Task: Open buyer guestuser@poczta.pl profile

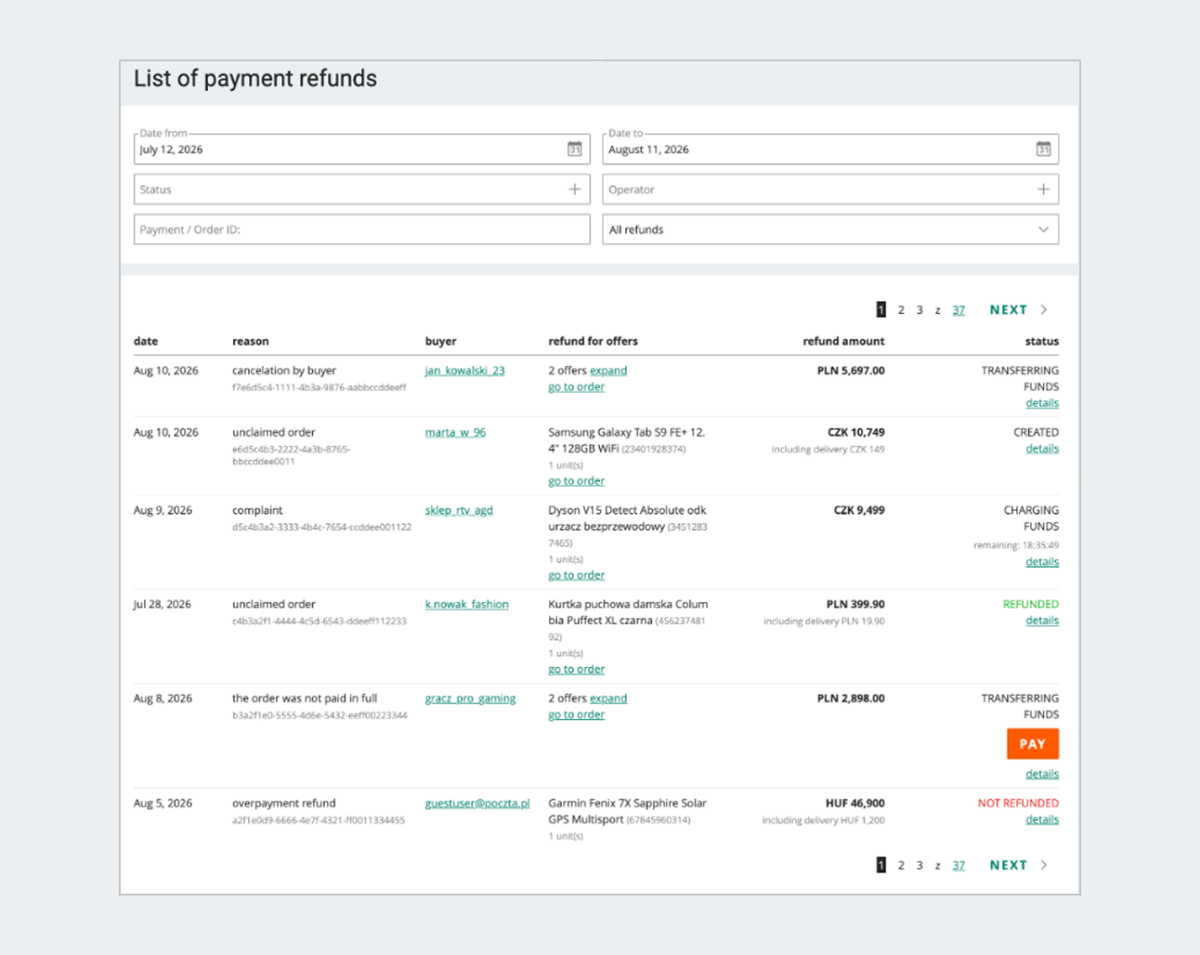Action: click(x=477, y=803)
